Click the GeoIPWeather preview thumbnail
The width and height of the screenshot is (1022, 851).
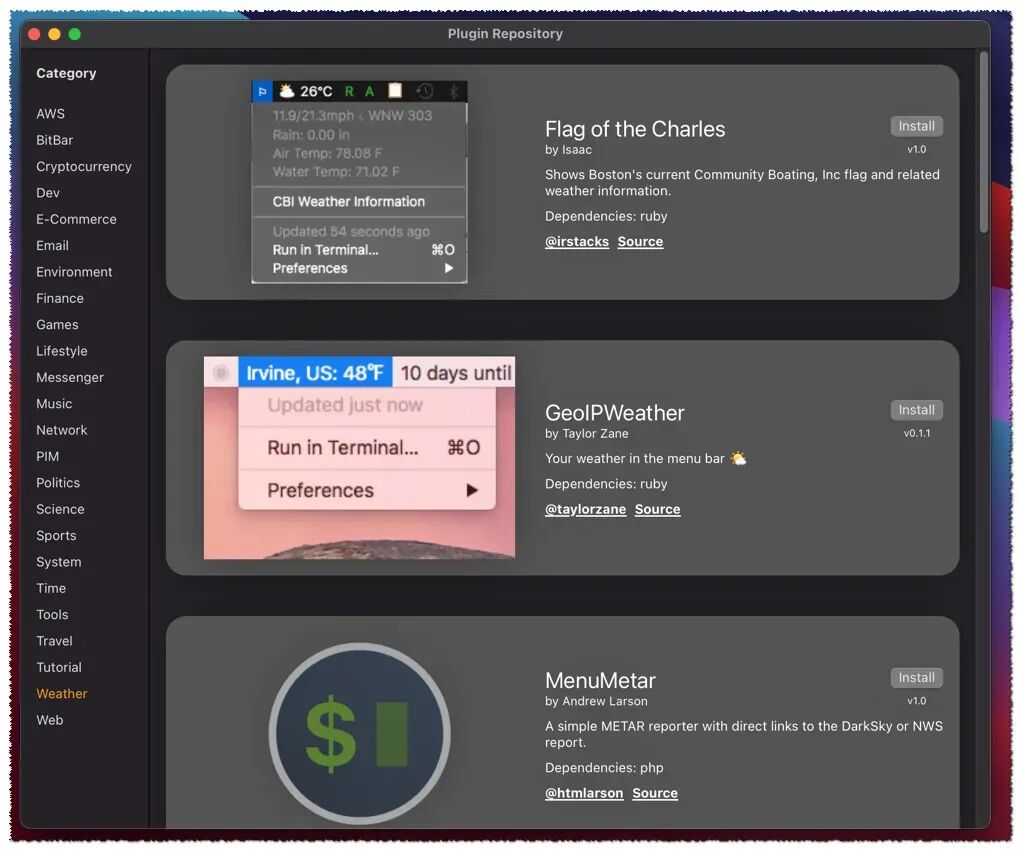359,457
